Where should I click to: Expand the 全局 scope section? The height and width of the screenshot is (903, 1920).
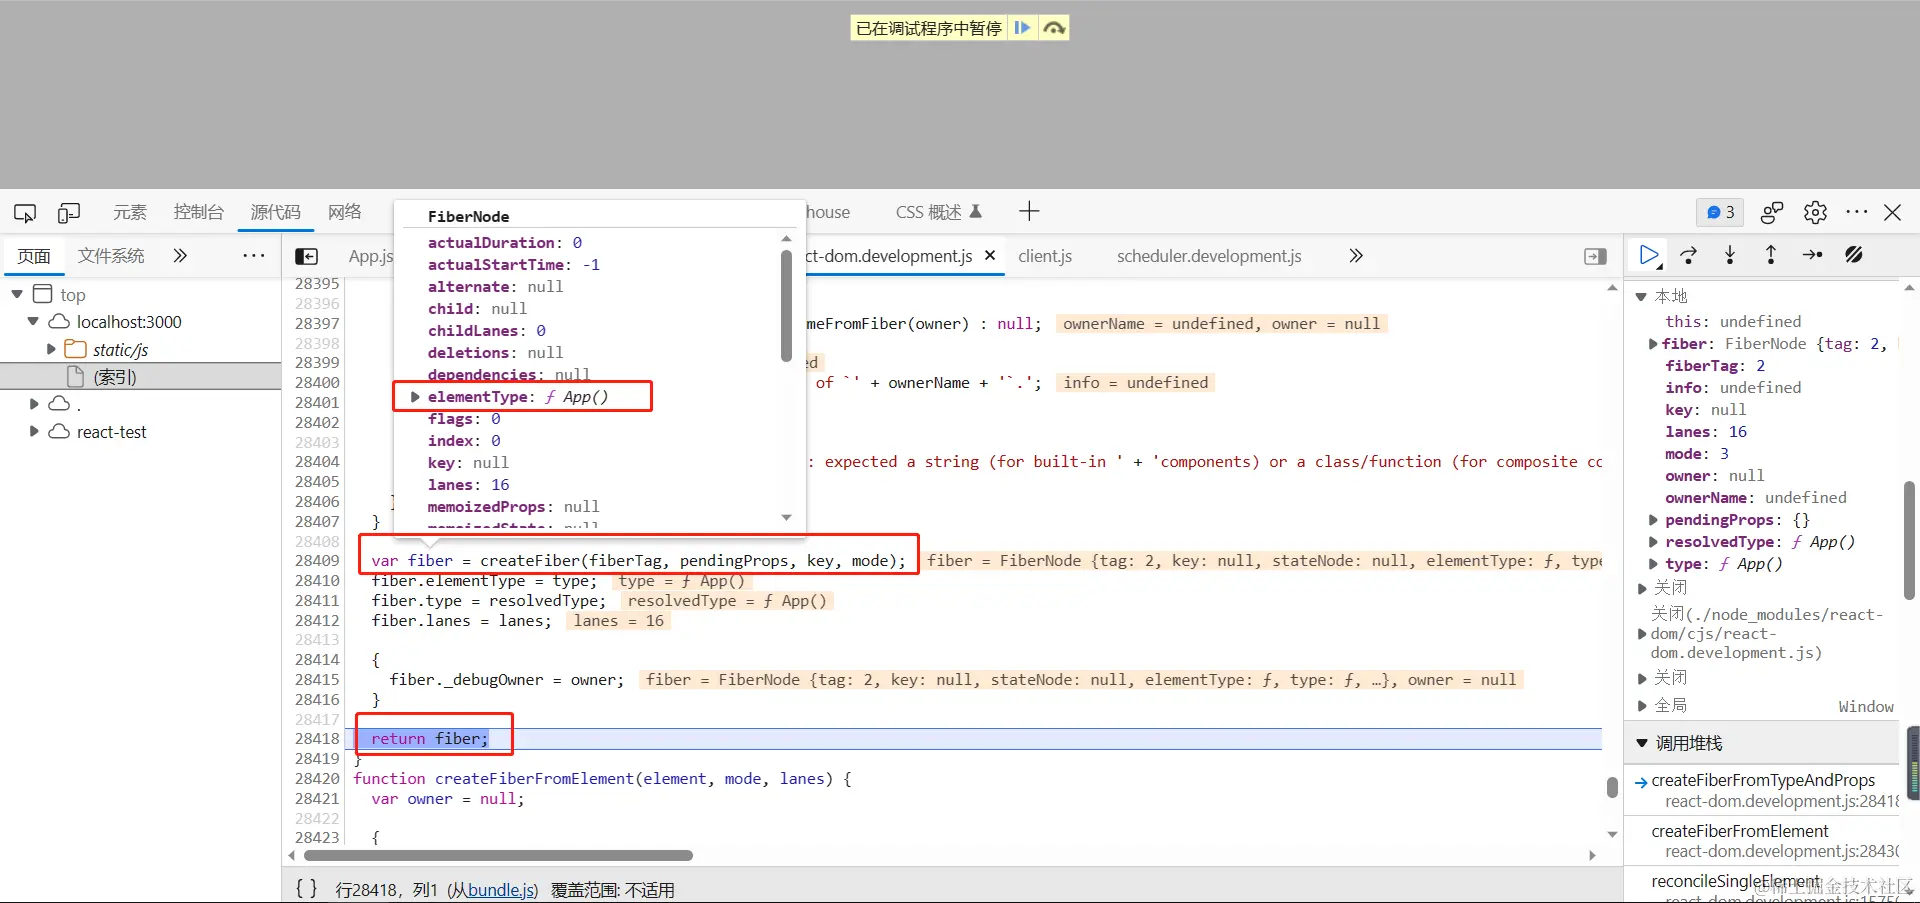pos(1642,706)
